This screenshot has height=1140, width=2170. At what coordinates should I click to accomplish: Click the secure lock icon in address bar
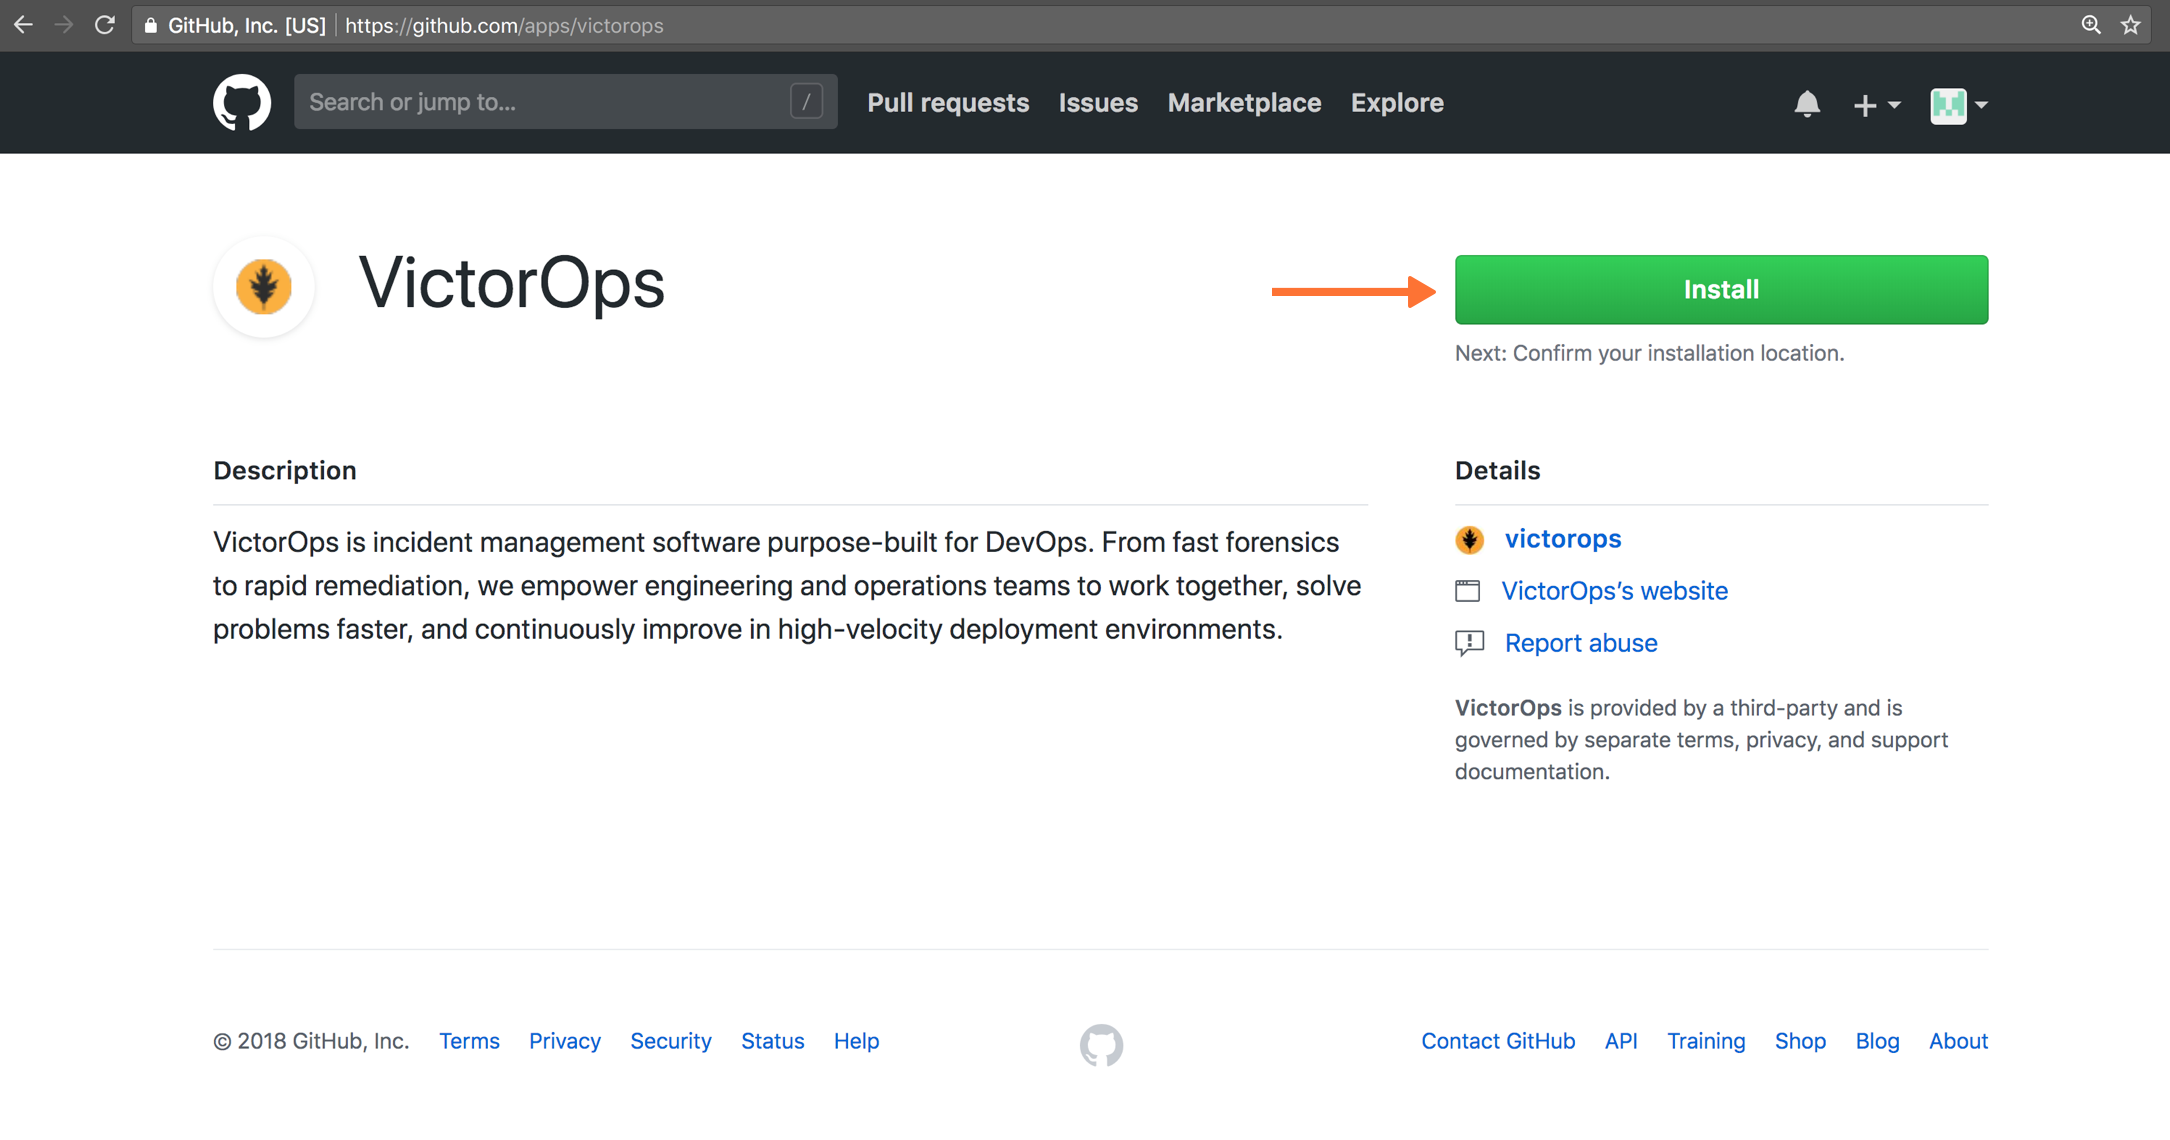151,26
